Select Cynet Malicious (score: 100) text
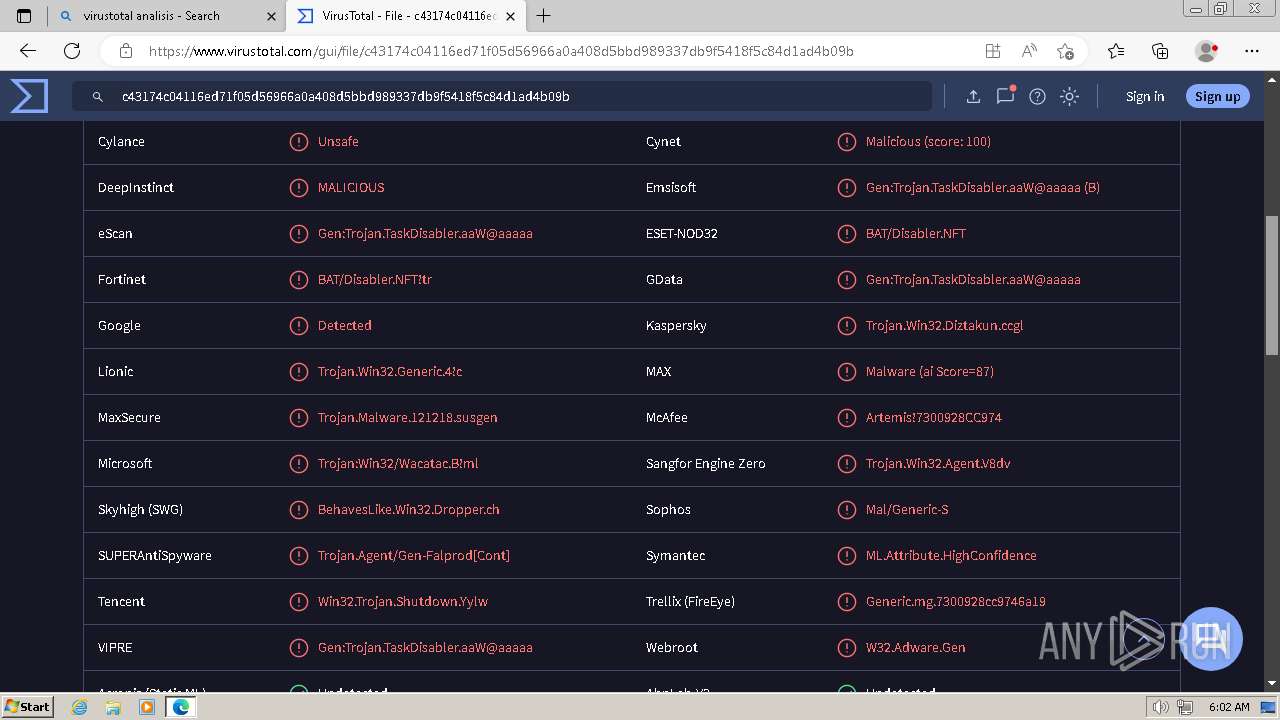 [928, 141]
